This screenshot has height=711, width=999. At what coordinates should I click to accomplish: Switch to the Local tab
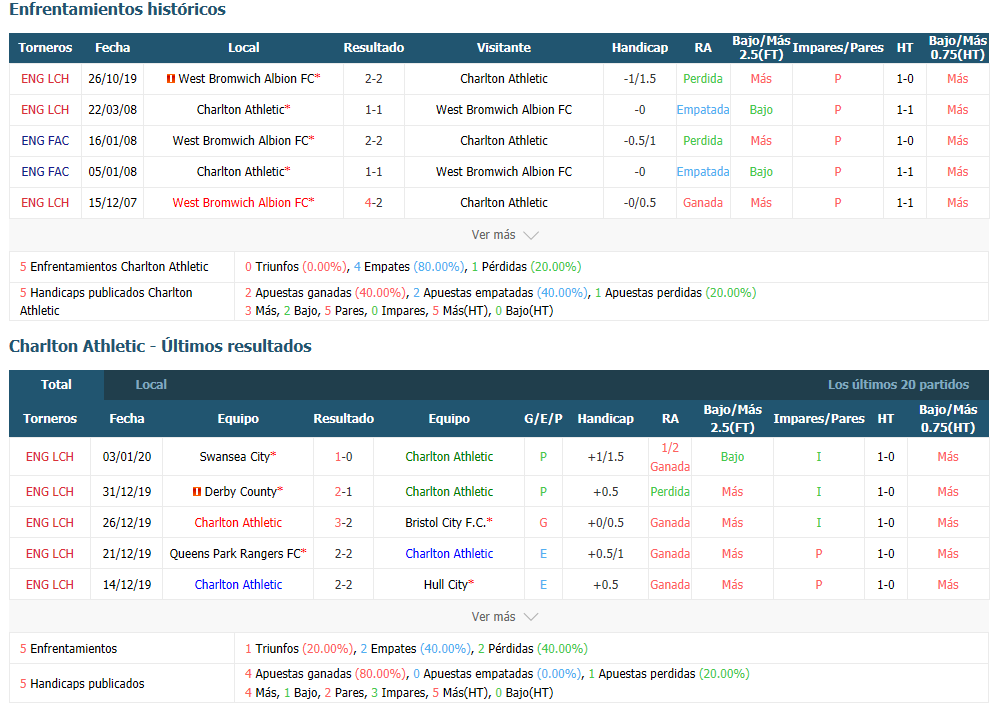(151, 385)
